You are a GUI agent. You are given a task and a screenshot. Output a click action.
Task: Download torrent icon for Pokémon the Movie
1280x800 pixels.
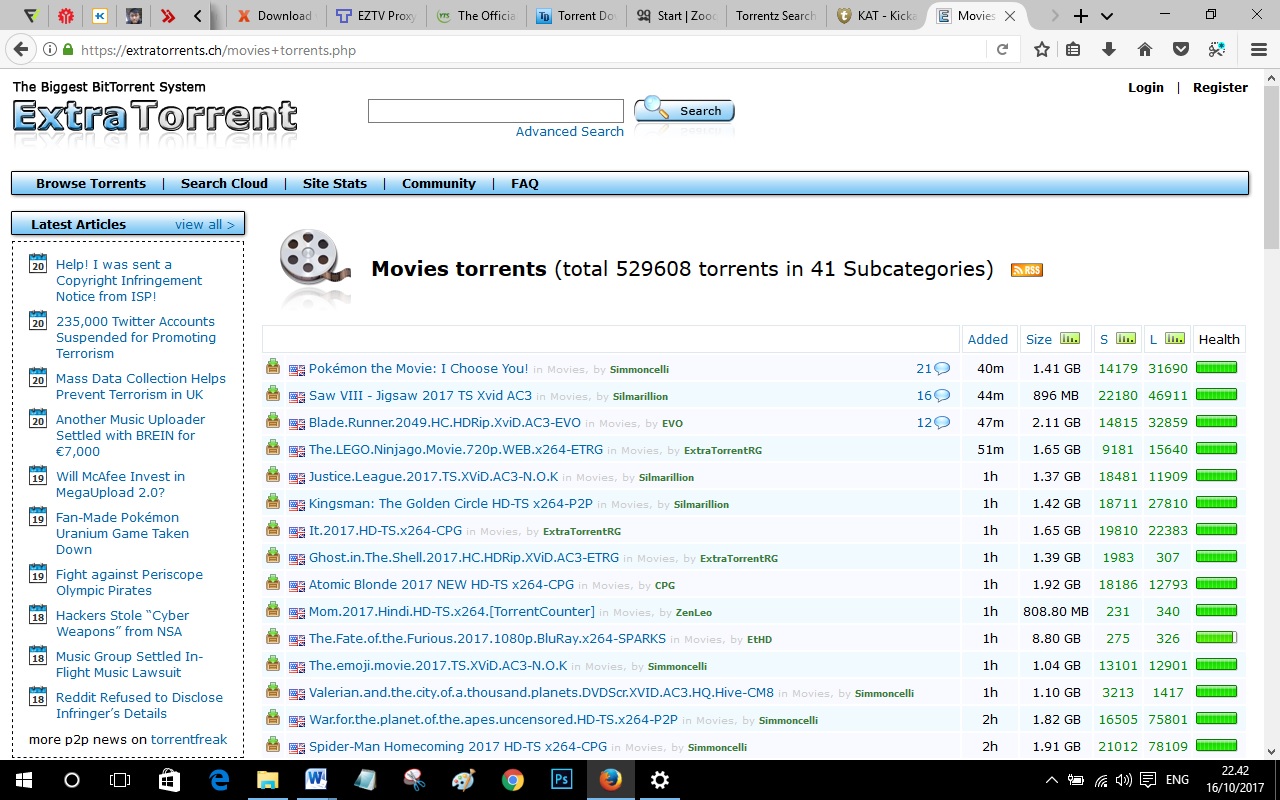coord(273,367)
